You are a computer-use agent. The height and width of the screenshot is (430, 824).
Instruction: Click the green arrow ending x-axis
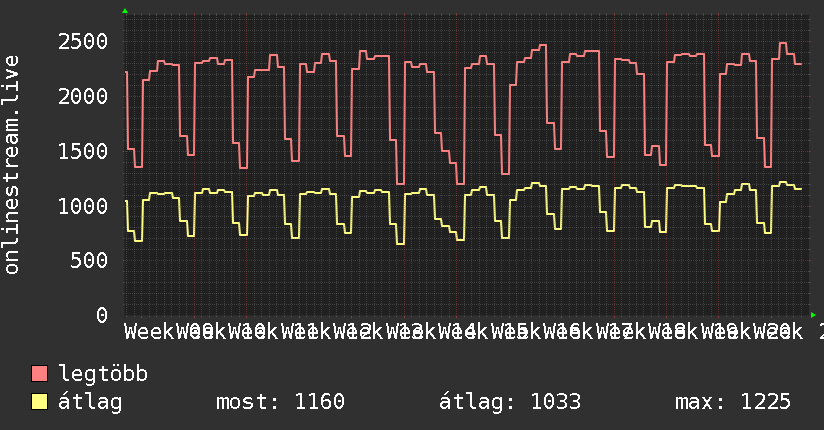coord(813,315)
